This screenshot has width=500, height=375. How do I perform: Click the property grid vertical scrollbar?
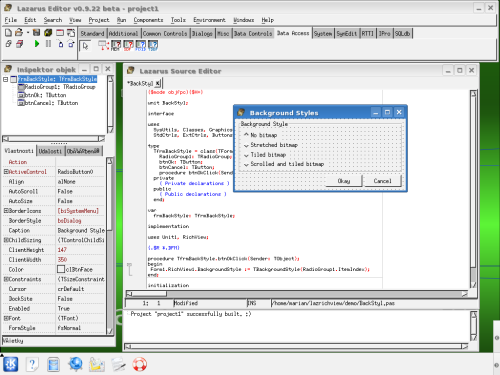coord(110,246)
